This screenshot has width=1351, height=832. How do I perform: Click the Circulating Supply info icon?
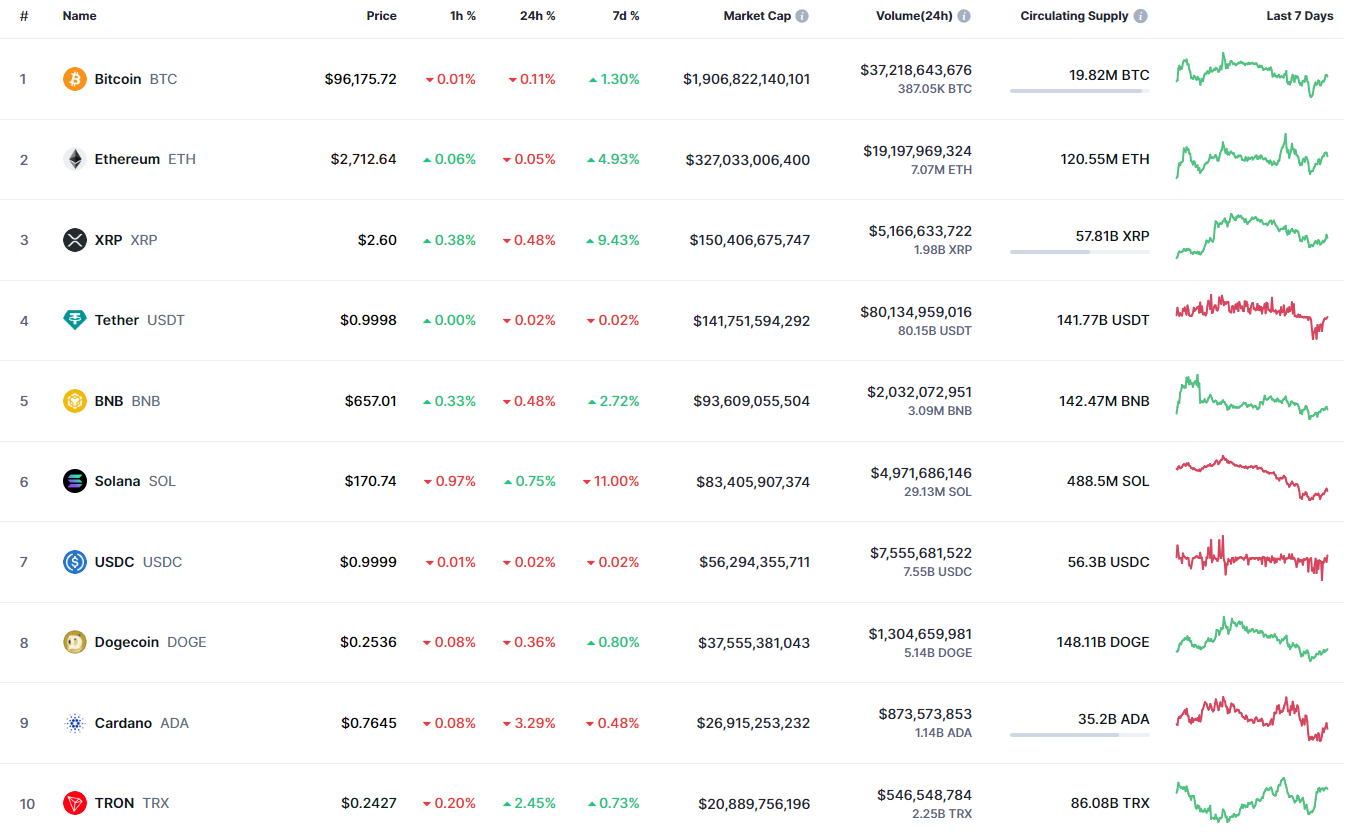(1141, 16)
